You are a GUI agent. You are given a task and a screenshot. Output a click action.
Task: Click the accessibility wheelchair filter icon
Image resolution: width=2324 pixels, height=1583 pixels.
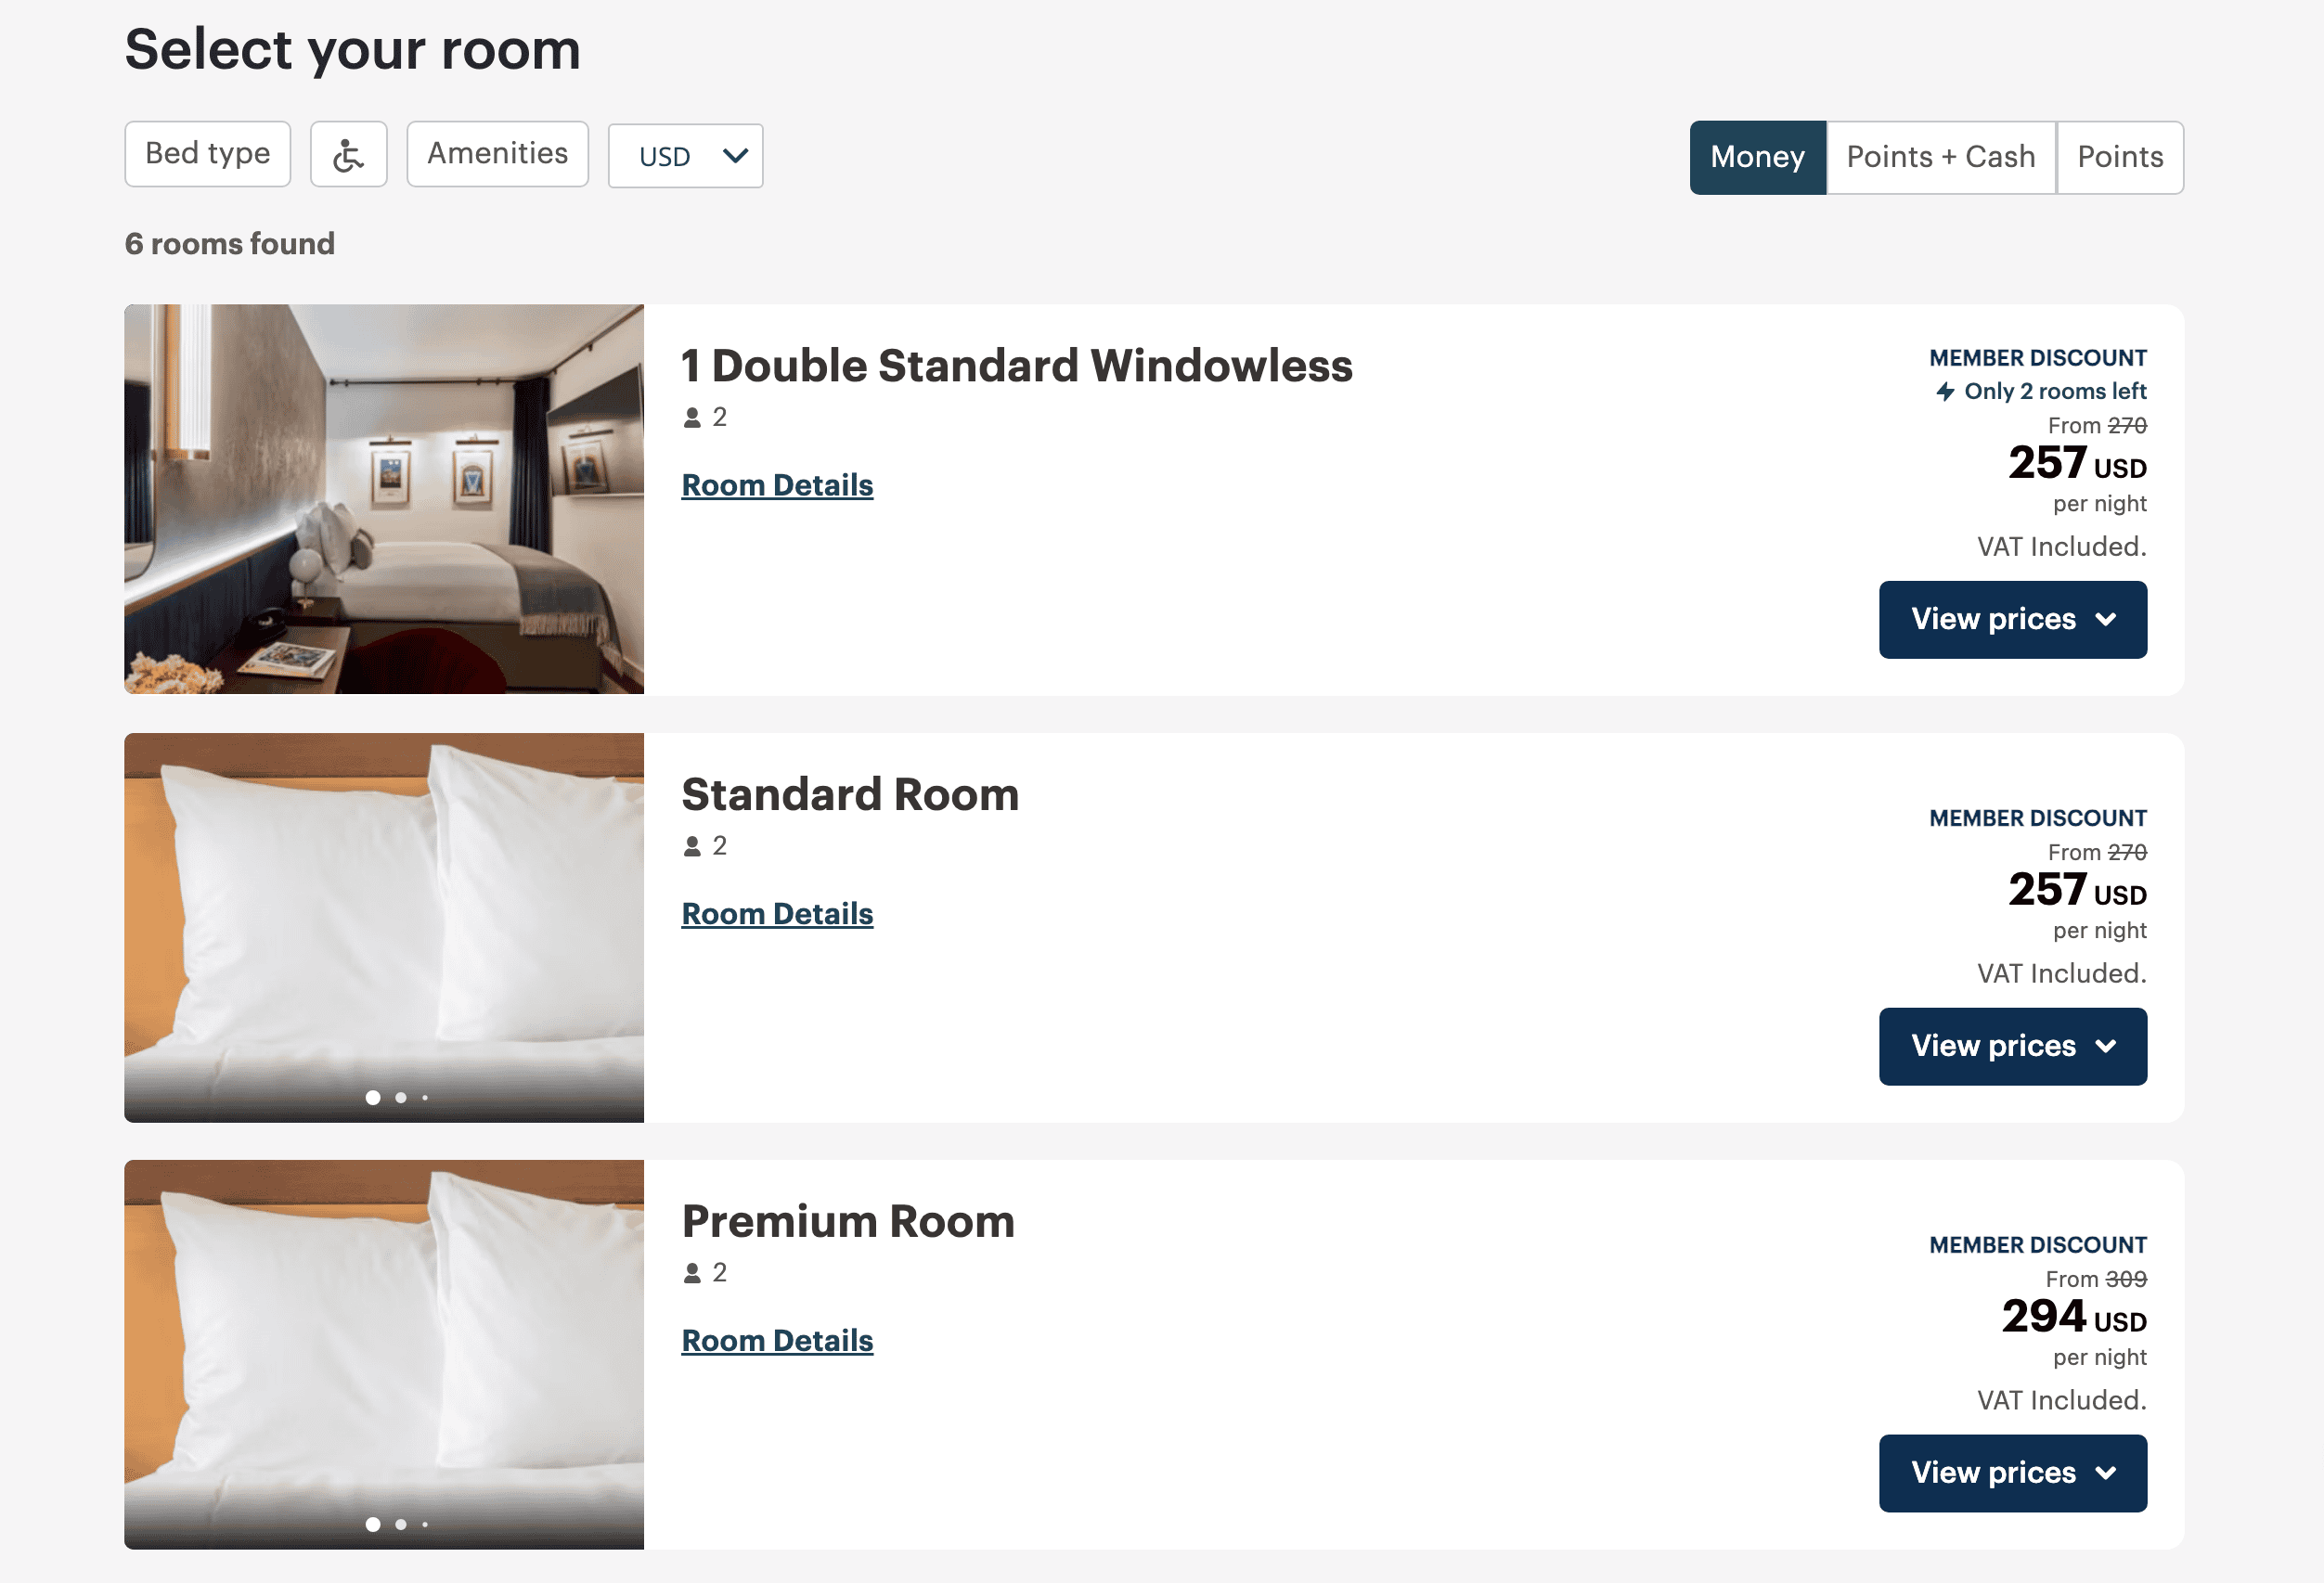pyautogui.click(x=348, y=155)
